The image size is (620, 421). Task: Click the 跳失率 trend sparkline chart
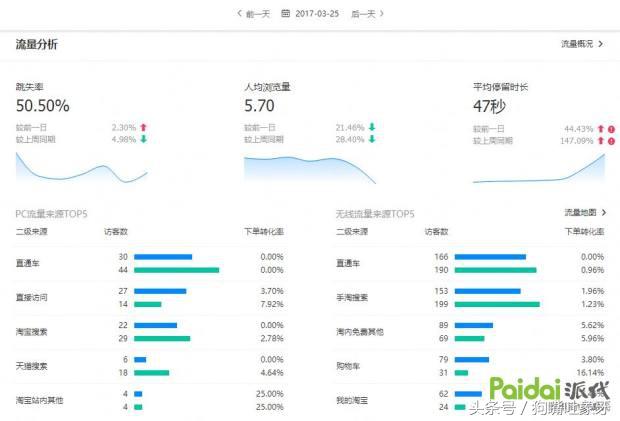click(x=81, y=168)
